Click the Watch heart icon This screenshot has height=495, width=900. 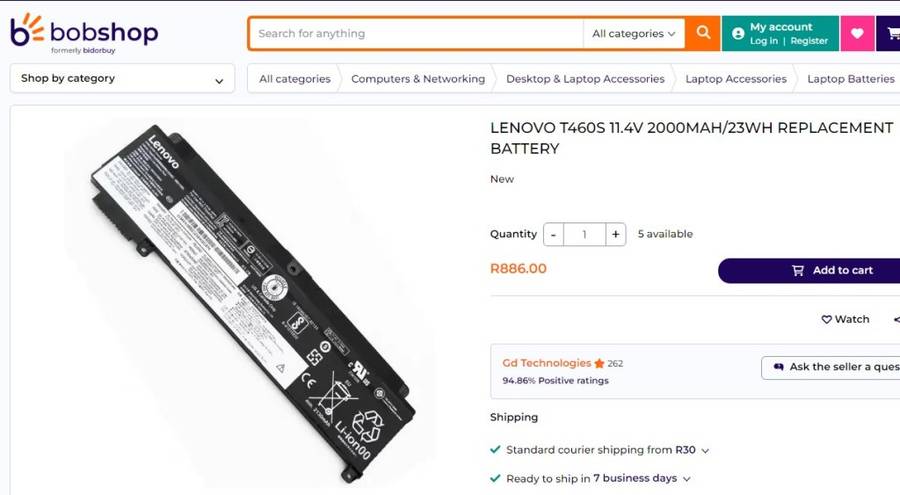[x=827, y=319]
